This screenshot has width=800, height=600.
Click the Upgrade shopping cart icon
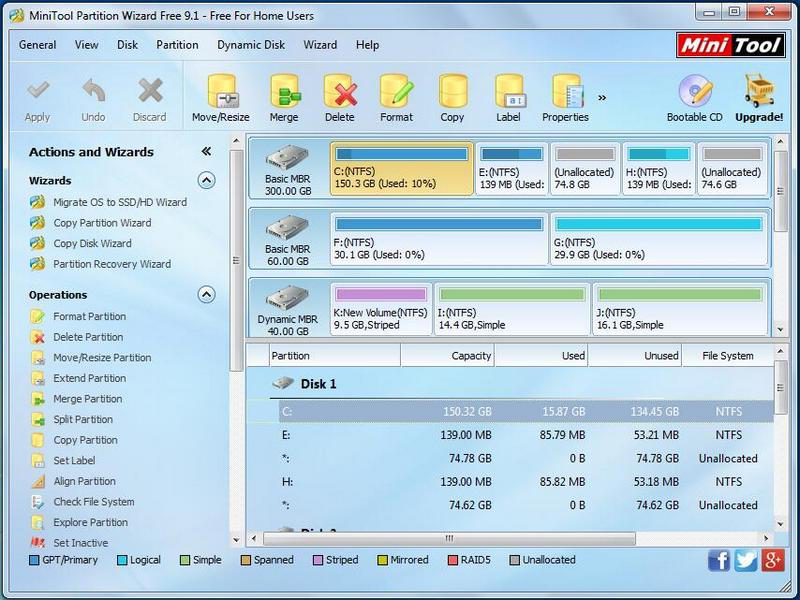click(759, 91)
